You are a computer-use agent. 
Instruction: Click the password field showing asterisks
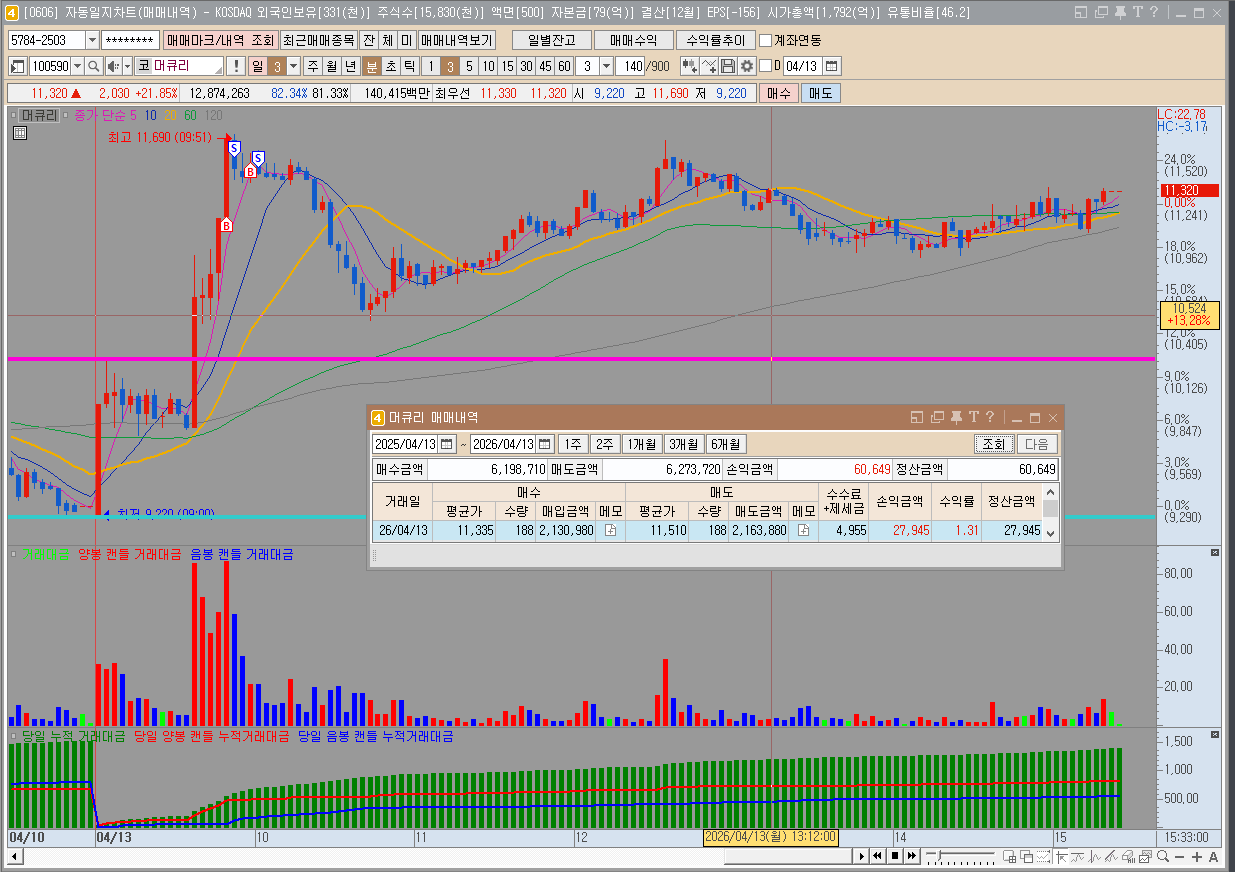[130, 40]
